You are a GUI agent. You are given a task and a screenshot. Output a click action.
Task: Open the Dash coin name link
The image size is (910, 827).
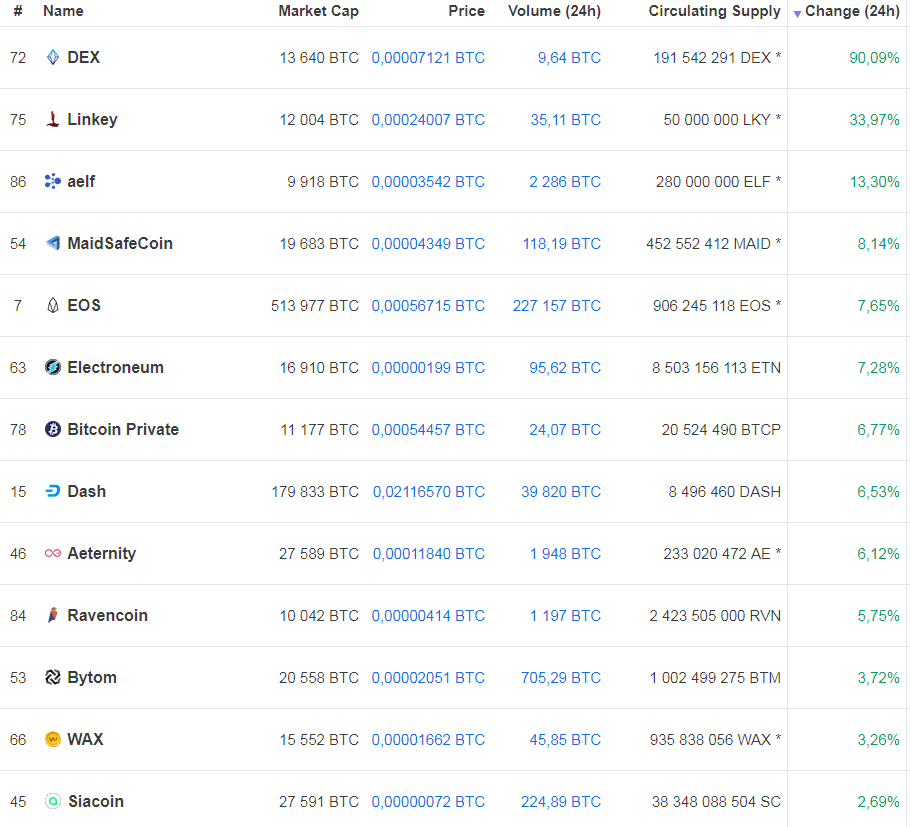pyautogui.click(x=86, y=492)
